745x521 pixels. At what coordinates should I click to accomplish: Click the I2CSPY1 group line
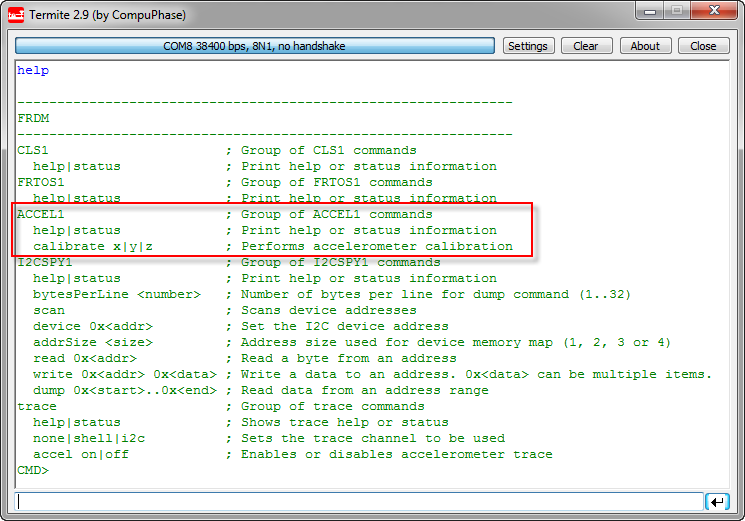45,262
